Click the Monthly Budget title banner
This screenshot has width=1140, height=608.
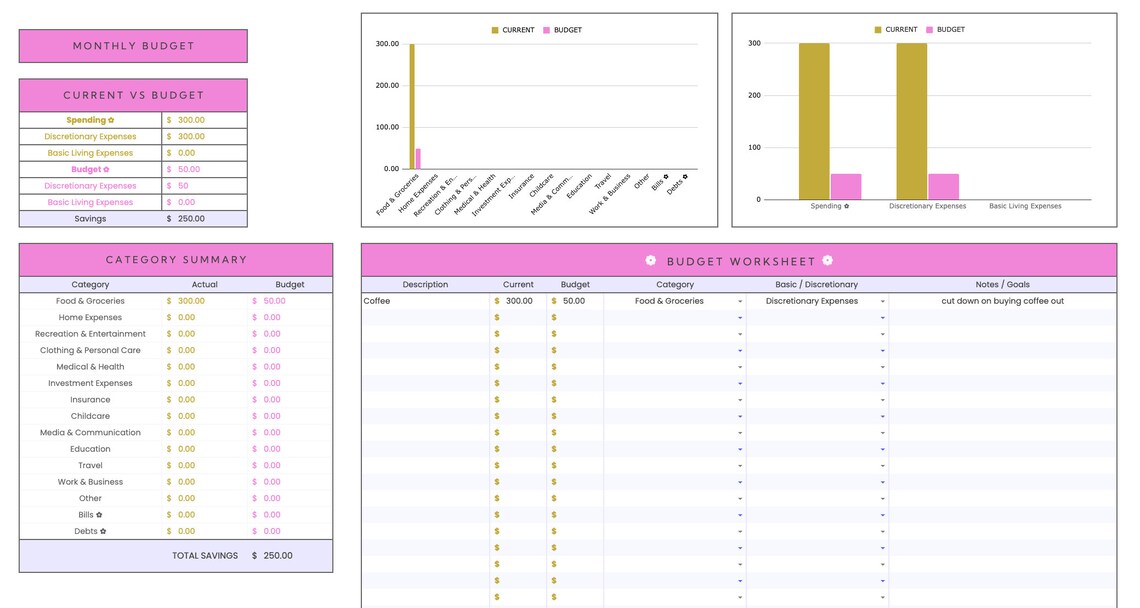pos(133,45)
